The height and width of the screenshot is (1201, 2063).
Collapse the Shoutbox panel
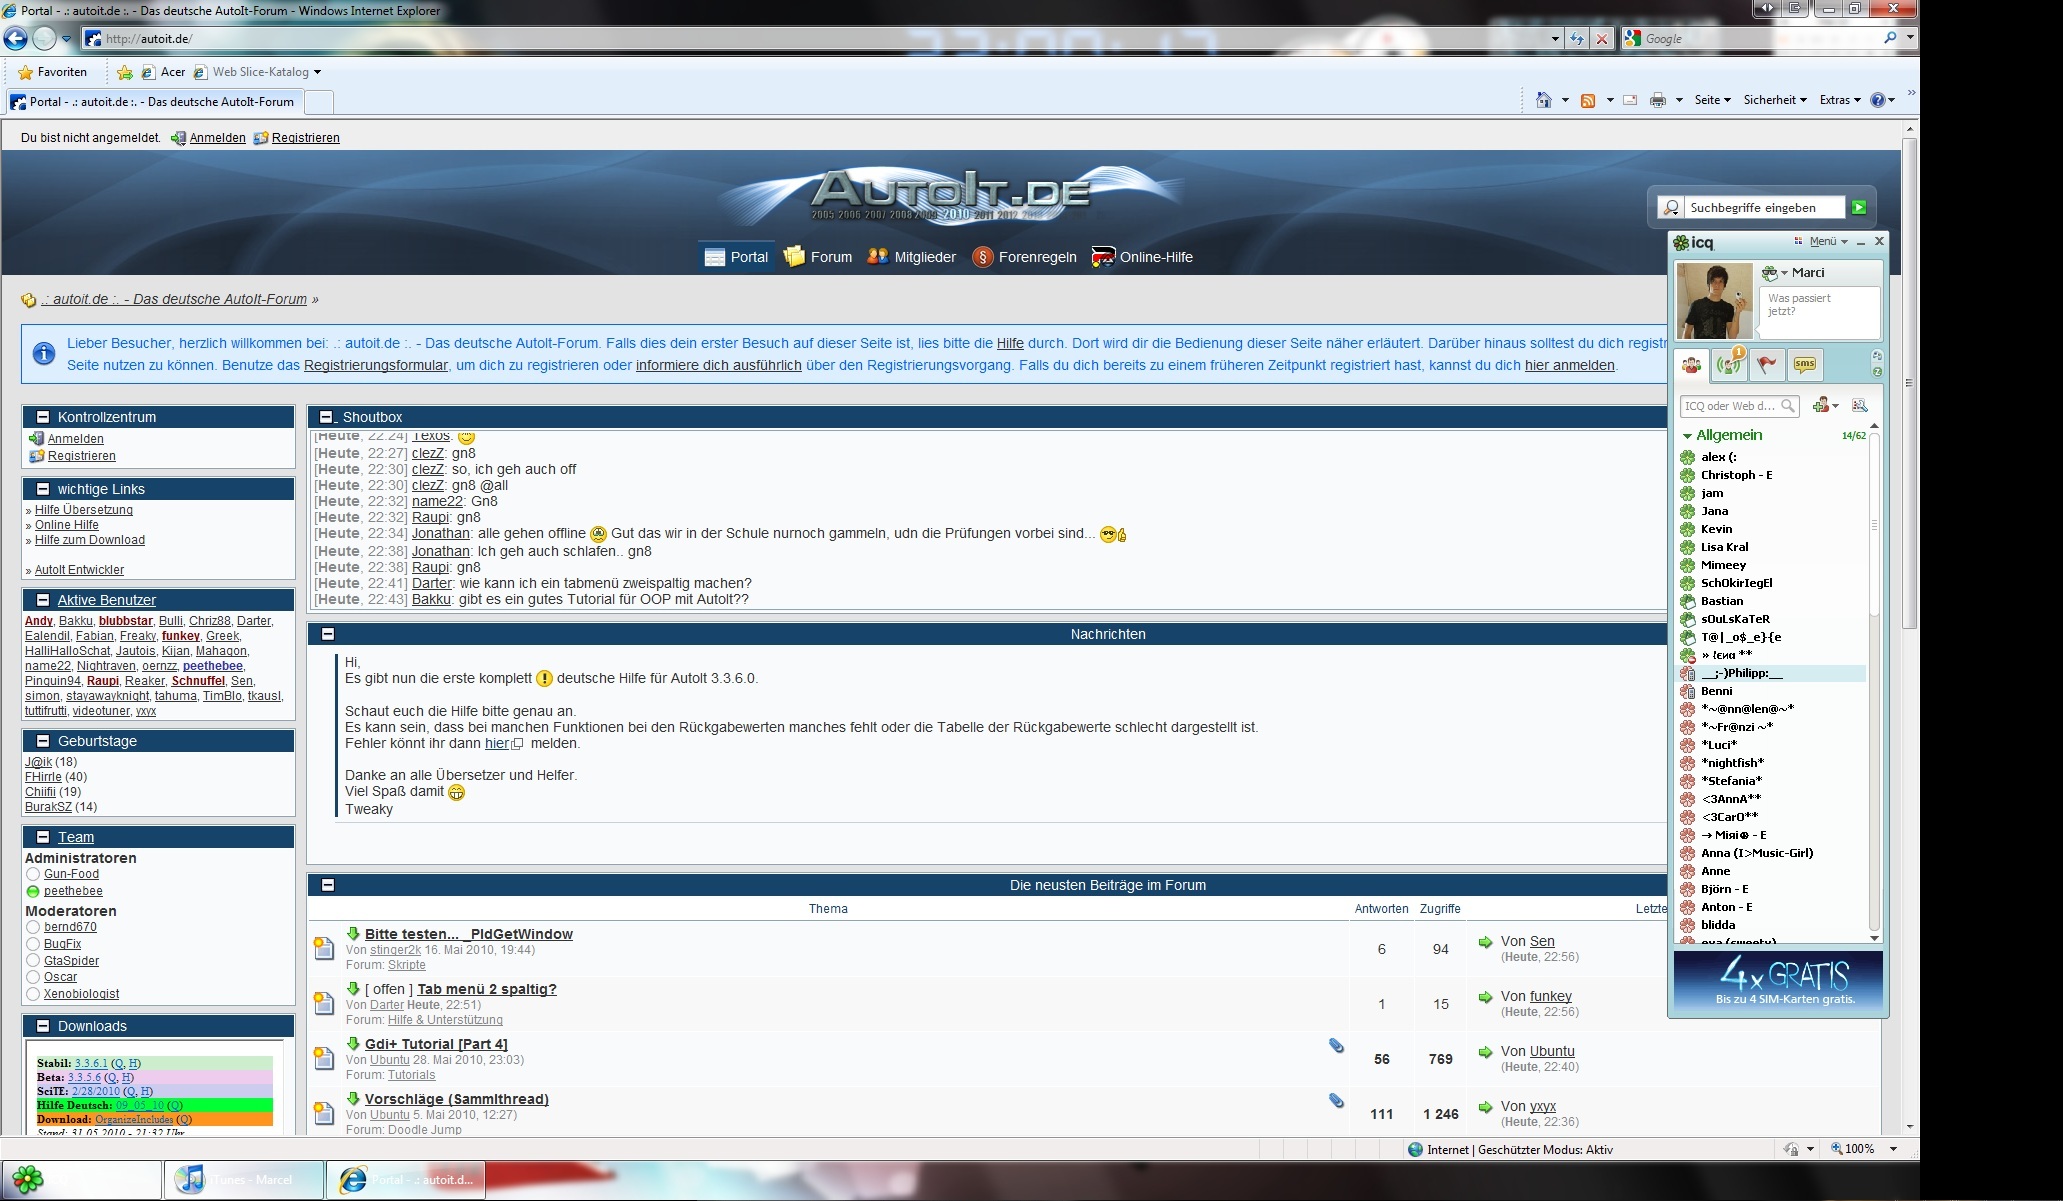tap(327, 417)
